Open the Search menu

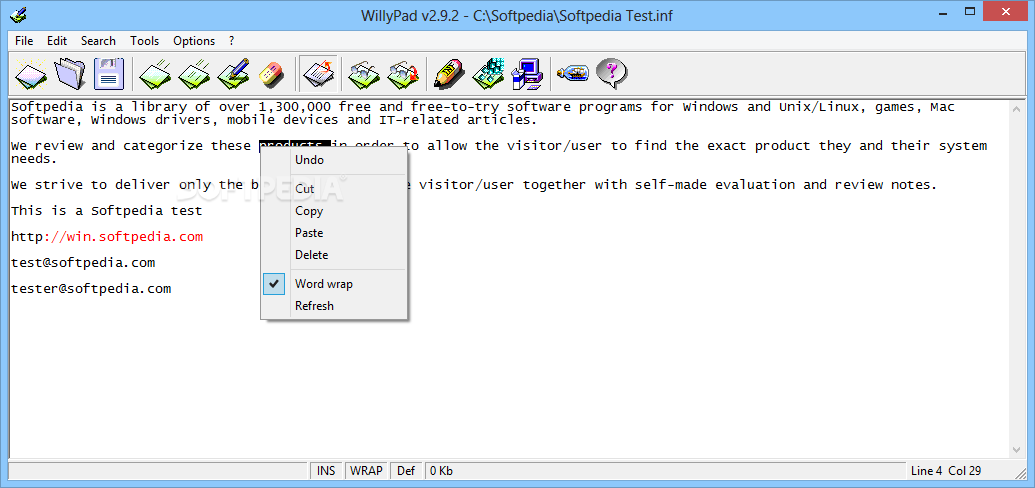(98, 41)
